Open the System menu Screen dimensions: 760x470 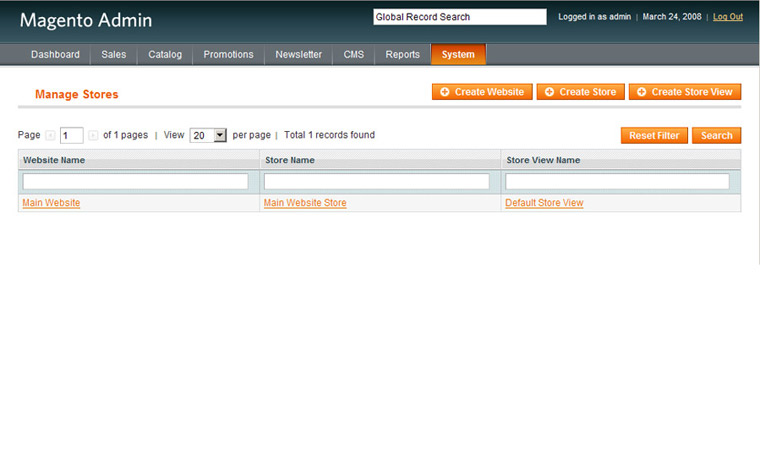coord(458,54)
